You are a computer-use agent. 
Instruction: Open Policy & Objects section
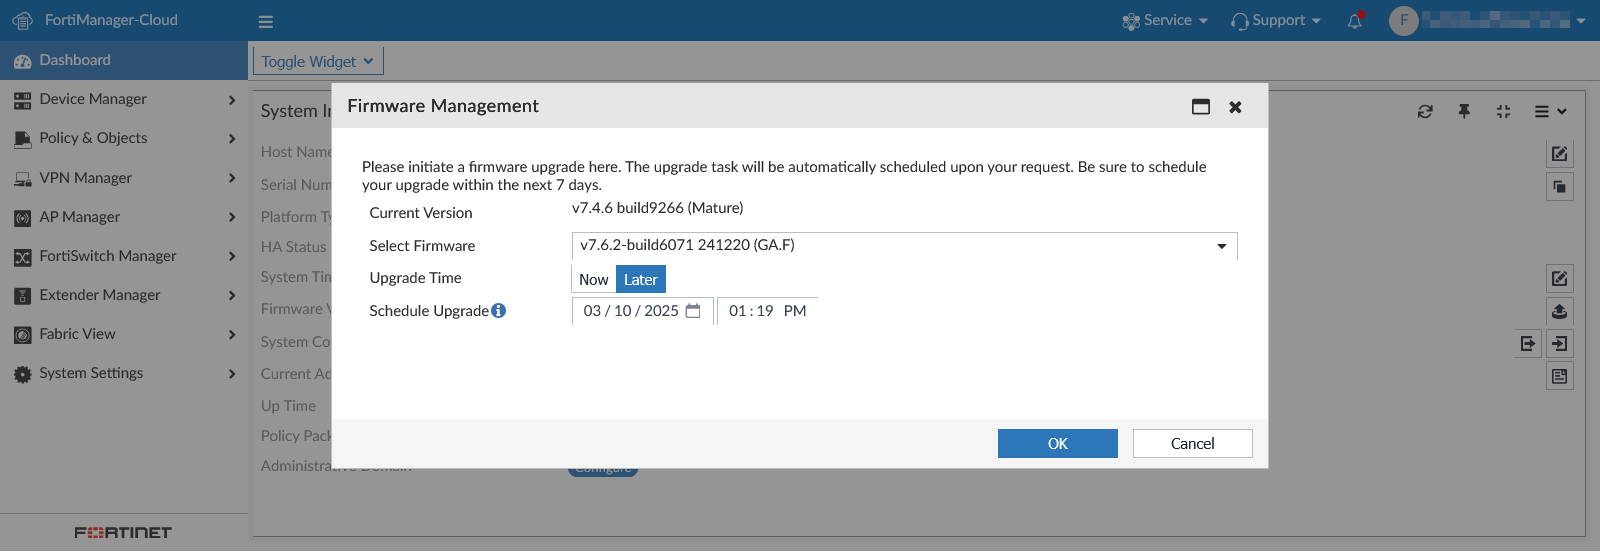93,138
